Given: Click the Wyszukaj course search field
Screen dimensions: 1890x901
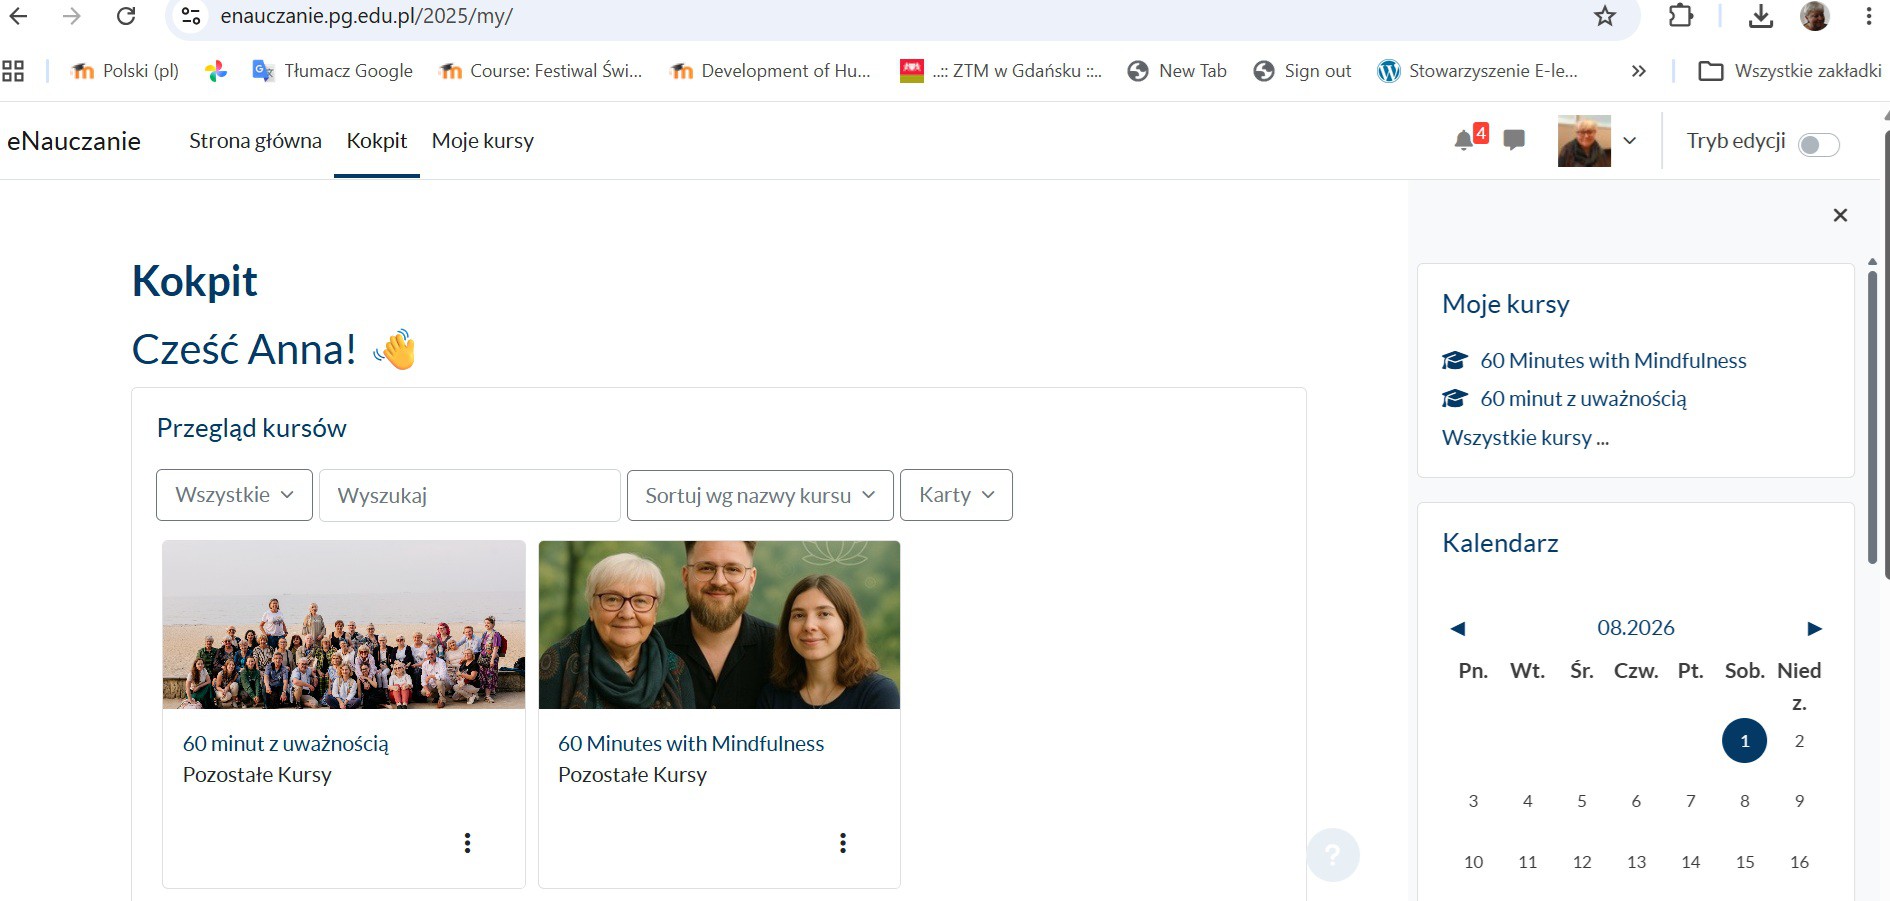Looking at the screenshot, I should [470, 495].
